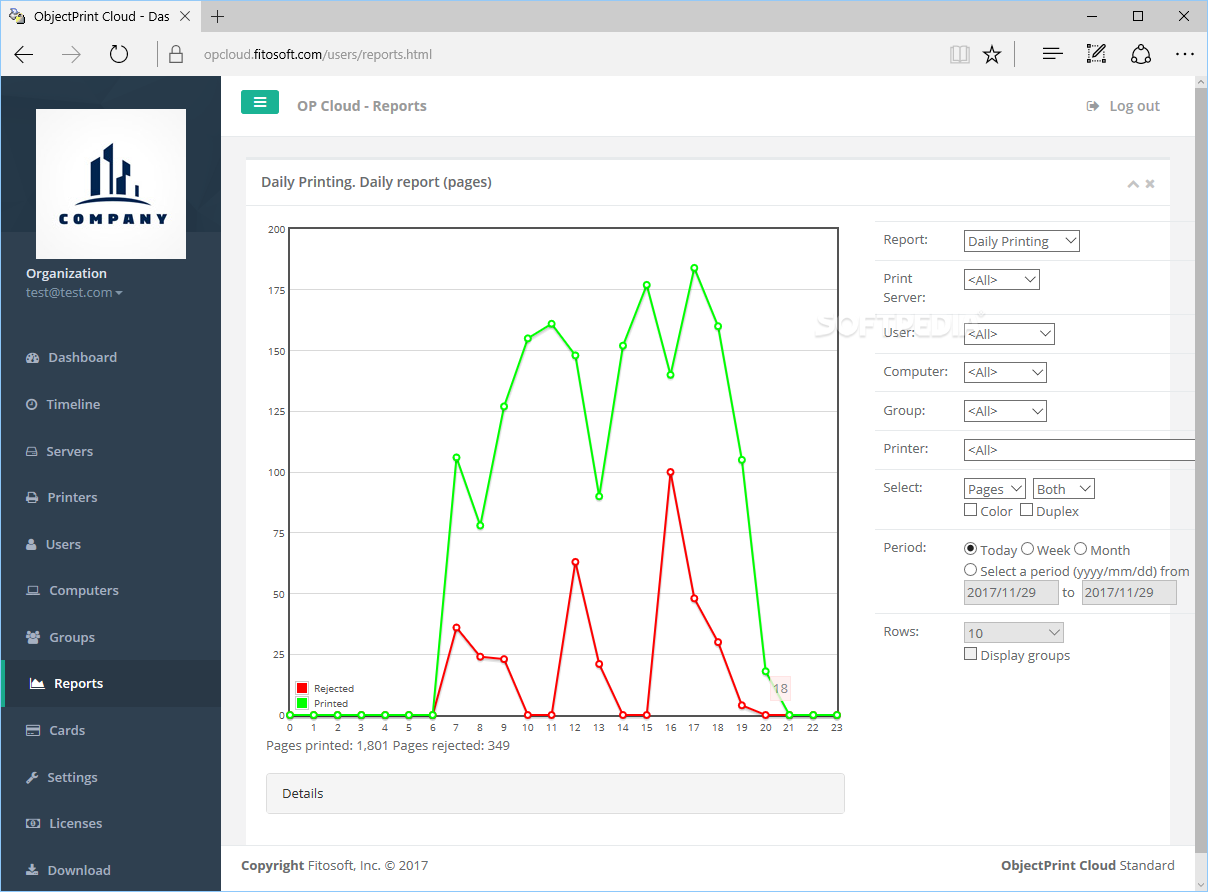The image size is (1208, 892).
Task: Click the Groups people icon
Action: click(x=32, y=637)
